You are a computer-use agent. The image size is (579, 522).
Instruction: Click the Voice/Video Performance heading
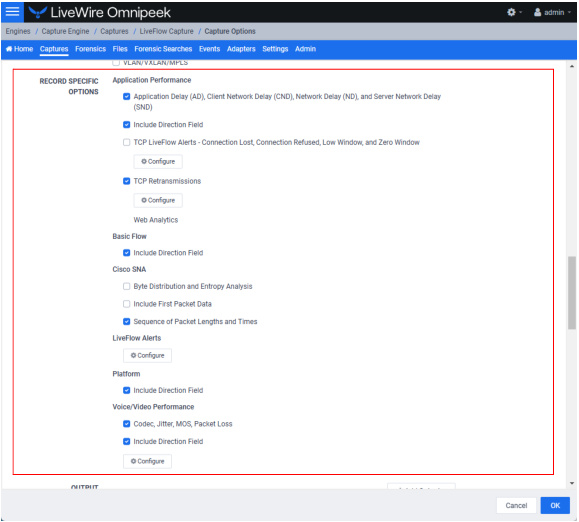point(153,407)
